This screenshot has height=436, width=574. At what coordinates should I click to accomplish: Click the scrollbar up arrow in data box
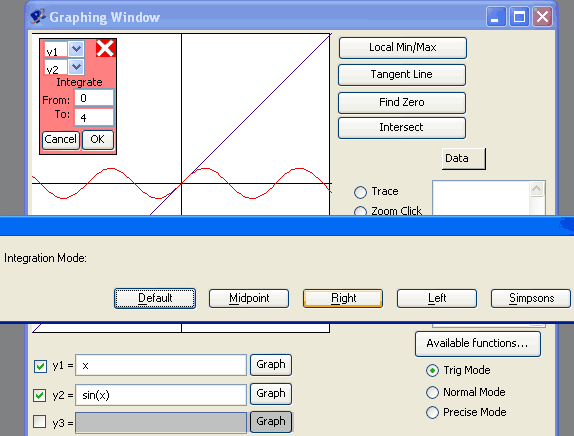click(537, 189)
